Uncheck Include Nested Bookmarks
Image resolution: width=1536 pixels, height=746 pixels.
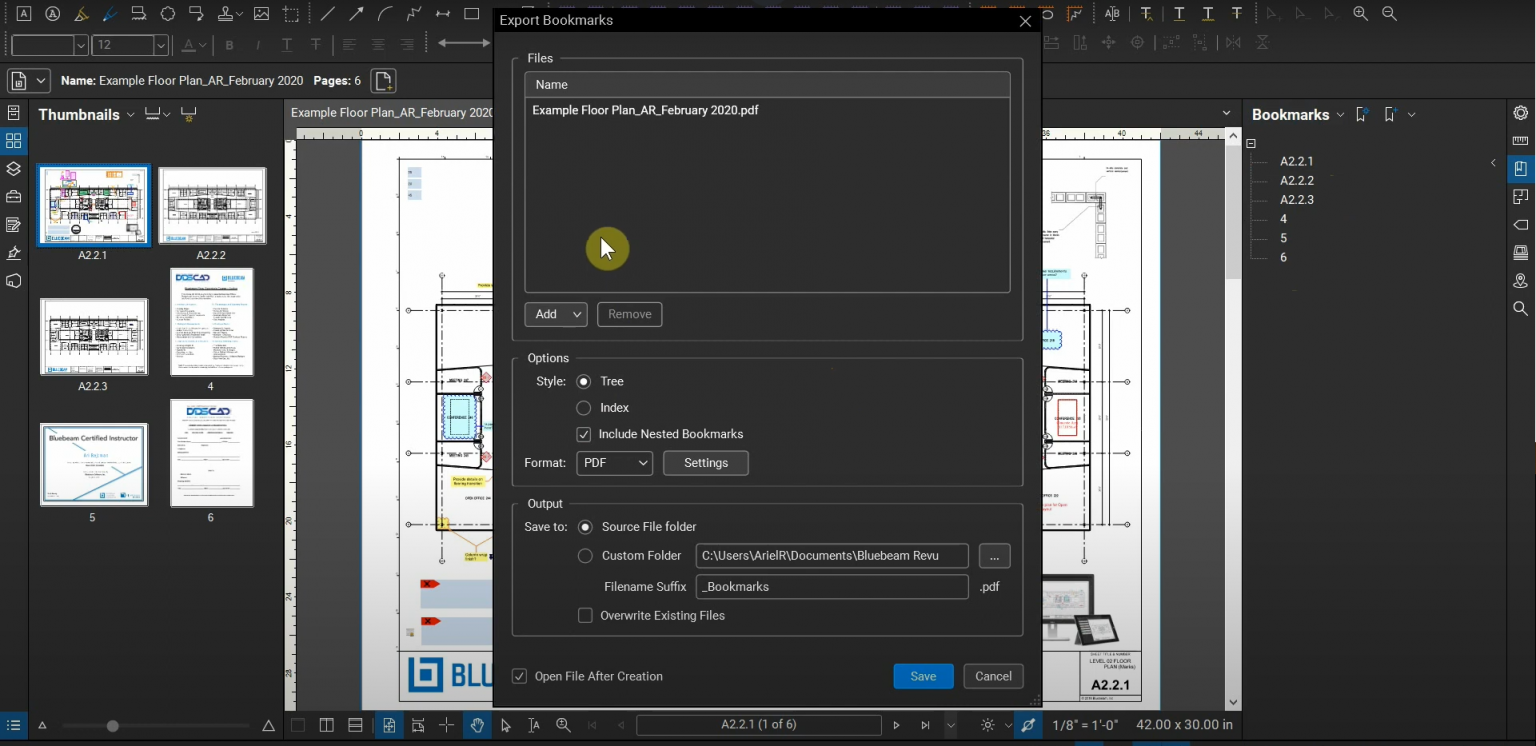583,434
